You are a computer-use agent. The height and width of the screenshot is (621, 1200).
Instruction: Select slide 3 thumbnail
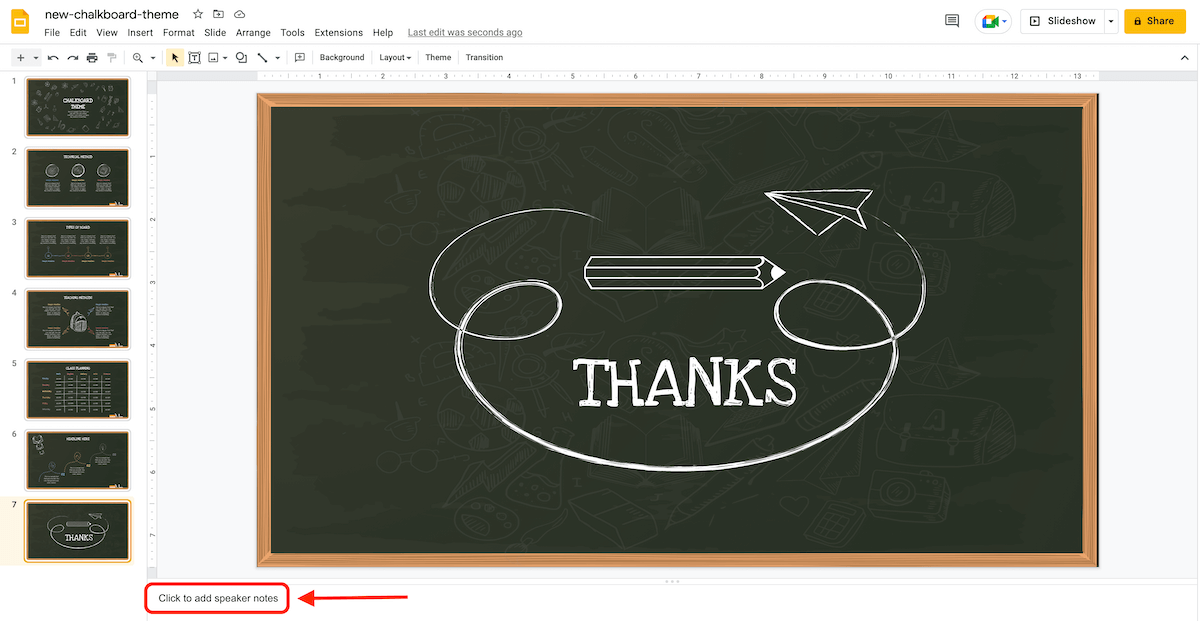(x=77, y=249)
